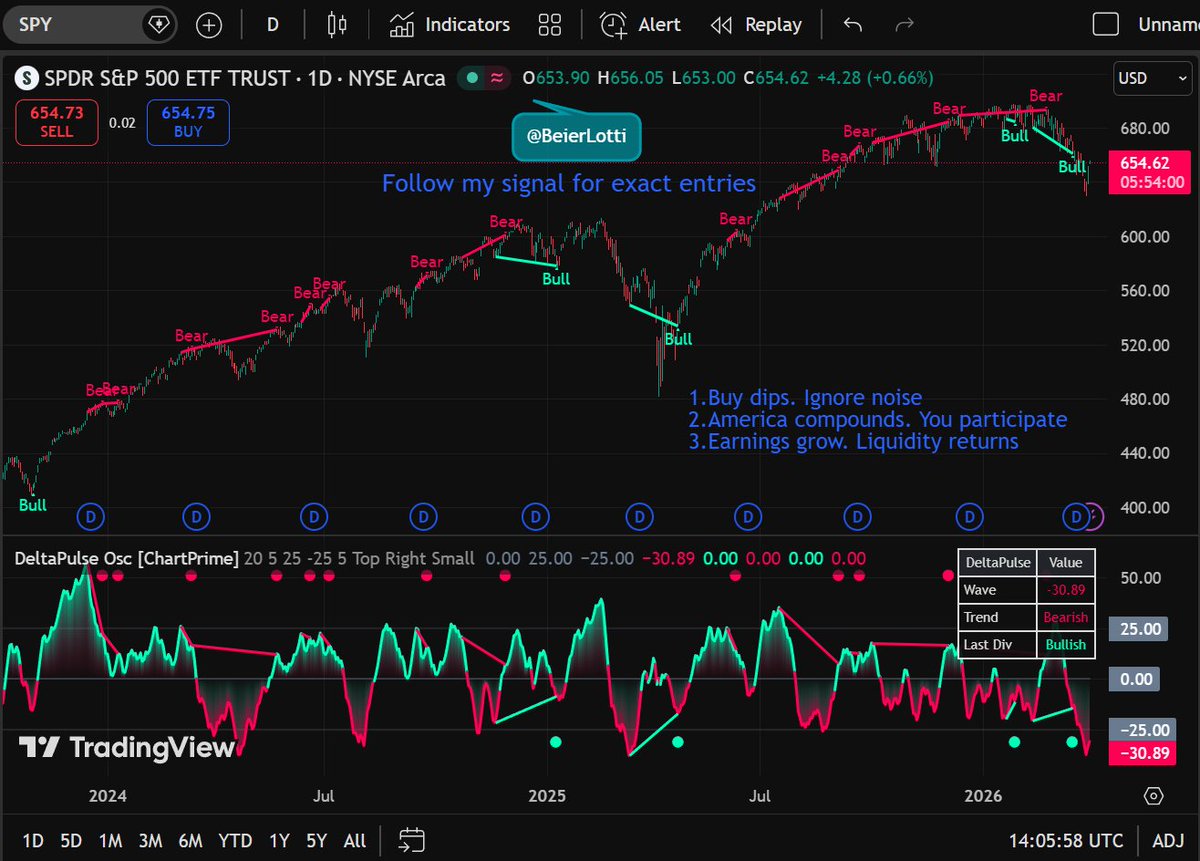The height and width of the screenshot is (861, 1200).
Task: Click the 'Buy dips. Ignore noise' annotation
Action: tap(805, 397)
